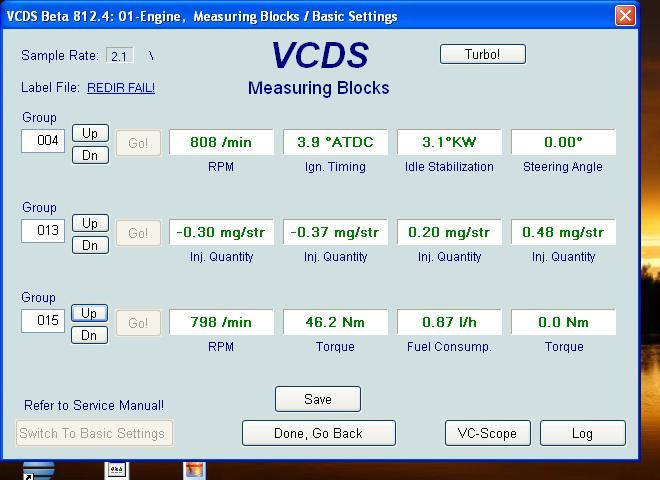Screen dimensions: 660x480
Task: Click the Fuel Consump. label
Action: (x=449, y=347)
